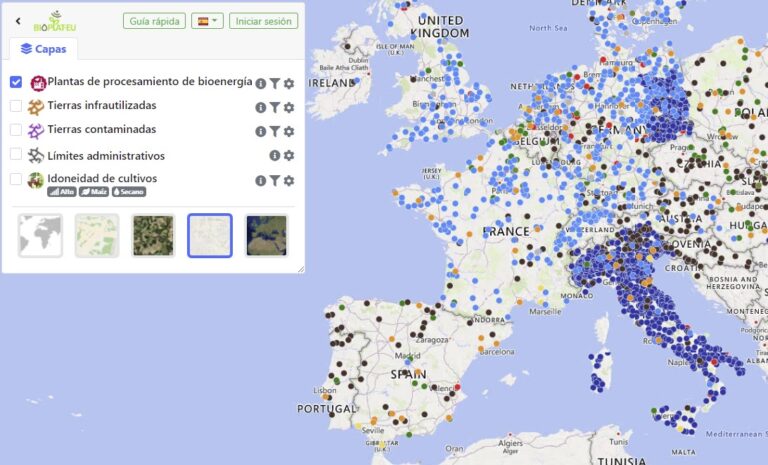Image resolution: width=768 pixels, height=465 pixels.
Task: Click the Límites administrativos label
Action: pos(106,156)
